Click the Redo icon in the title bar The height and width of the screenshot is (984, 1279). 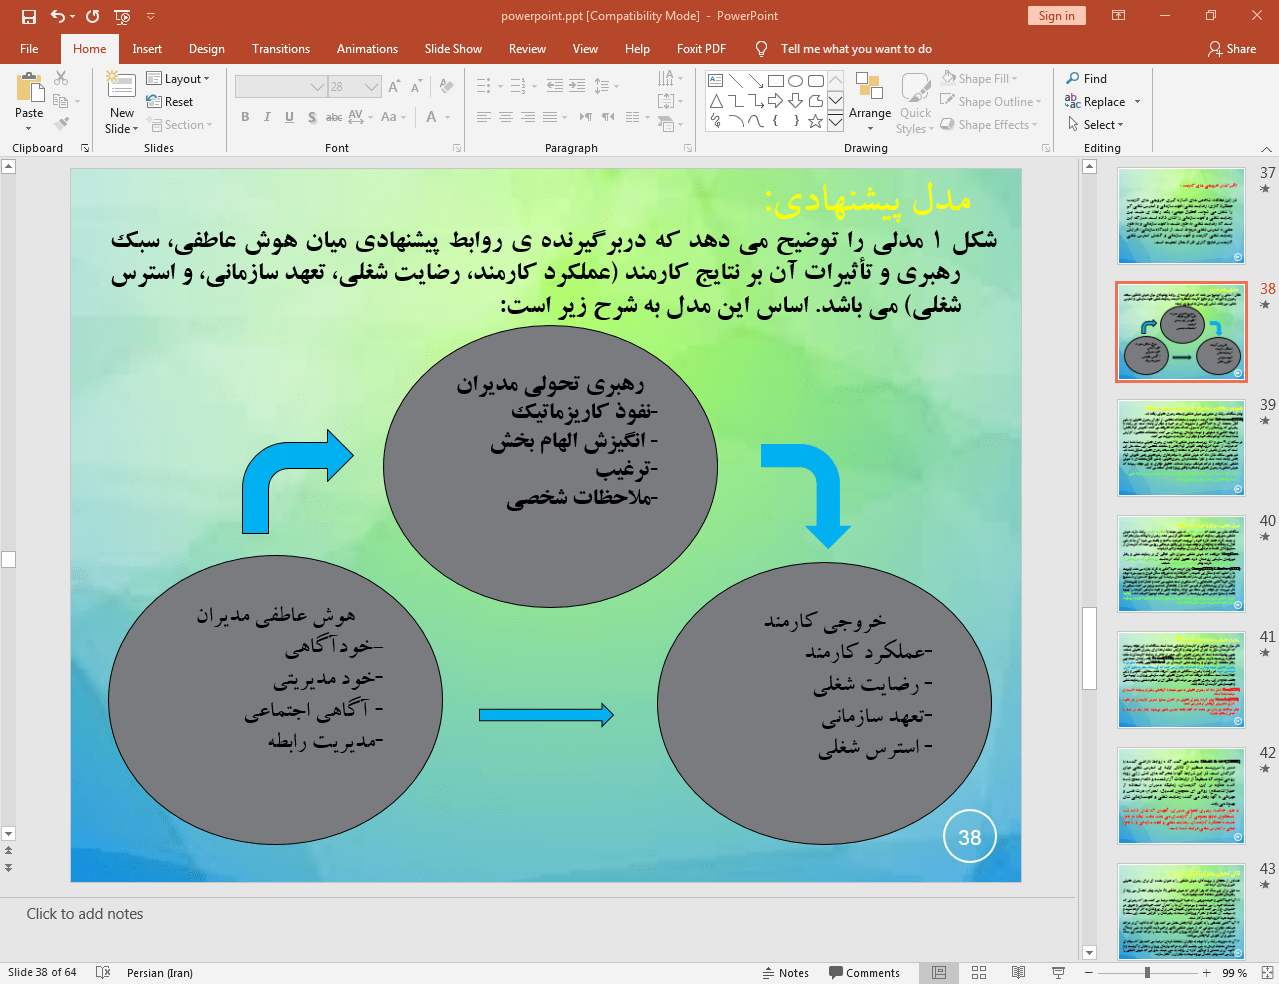[x=93, y=16]
